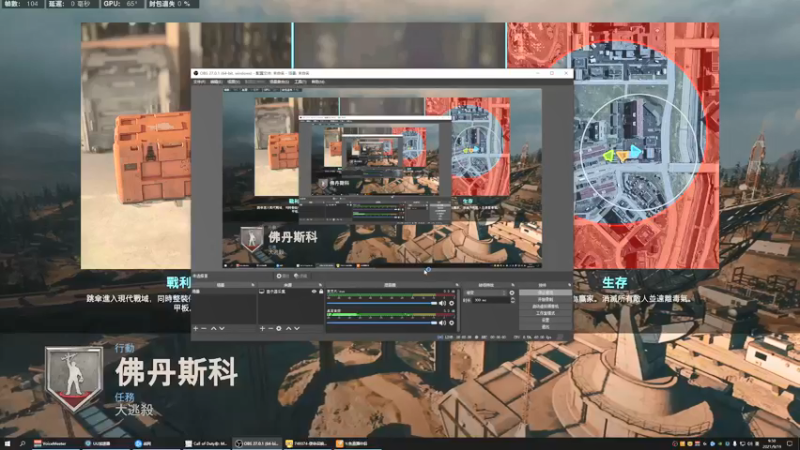Open the Windows Start menu
This screenshot has width=800, height=450.
[x=7, y=444]
